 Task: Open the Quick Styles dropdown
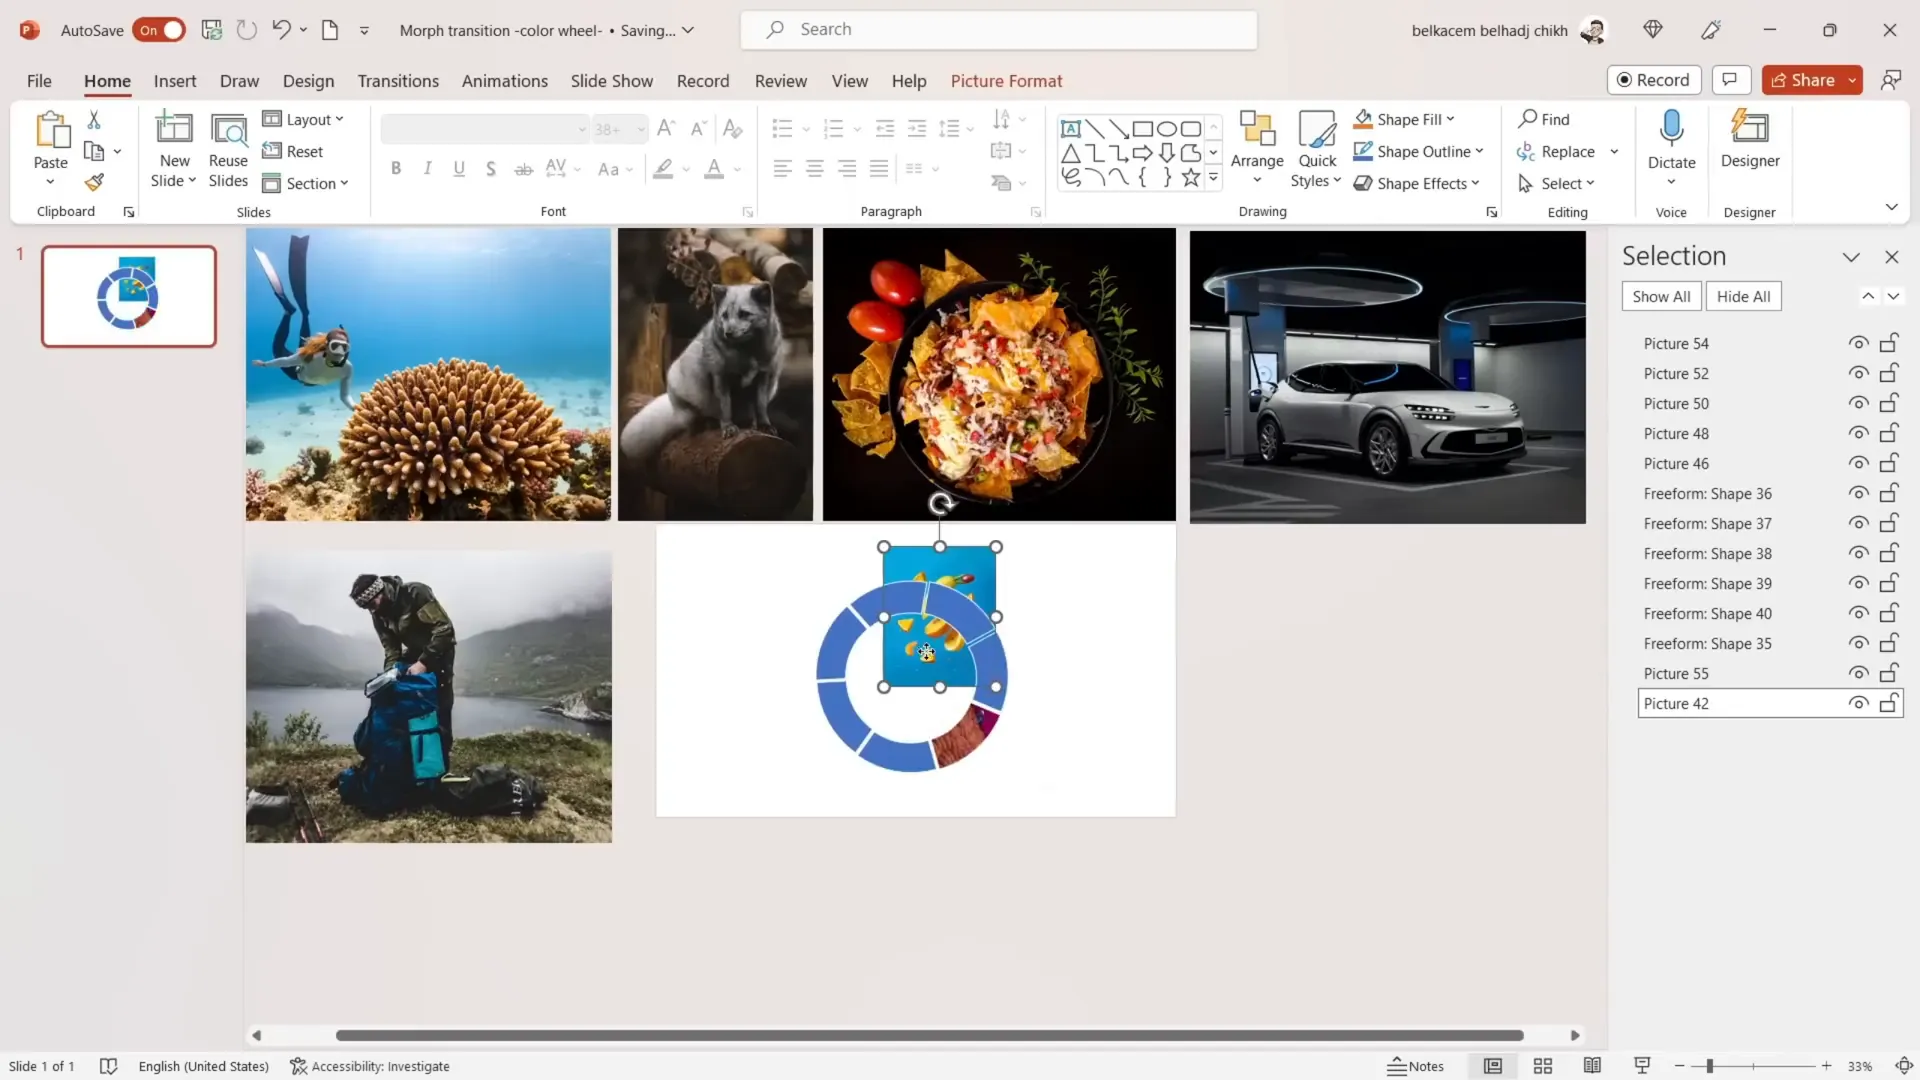point(1316,148)
